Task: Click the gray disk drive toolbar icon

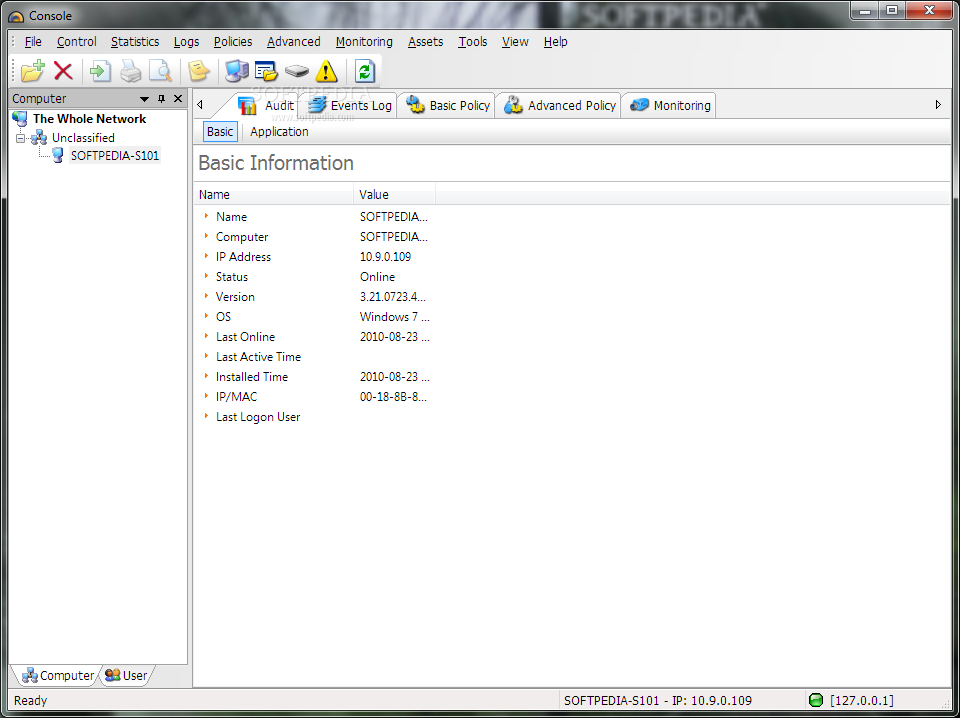Action: 297,72
